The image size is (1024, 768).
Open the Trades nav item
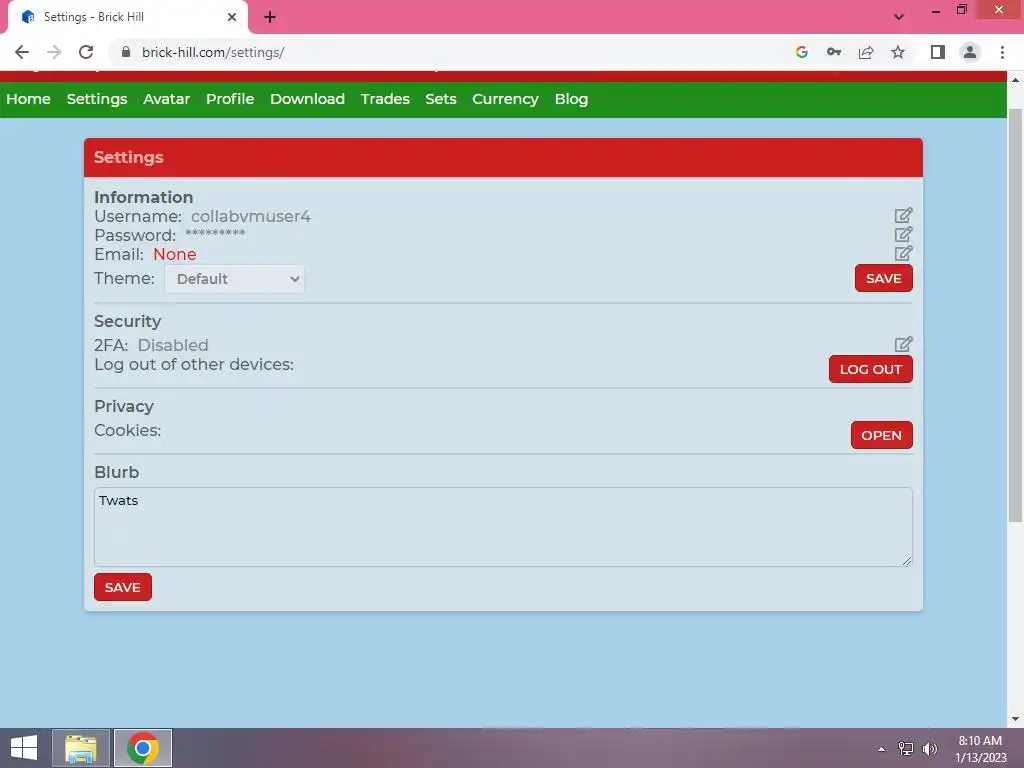pyautogui.click(x=385, y=99)
